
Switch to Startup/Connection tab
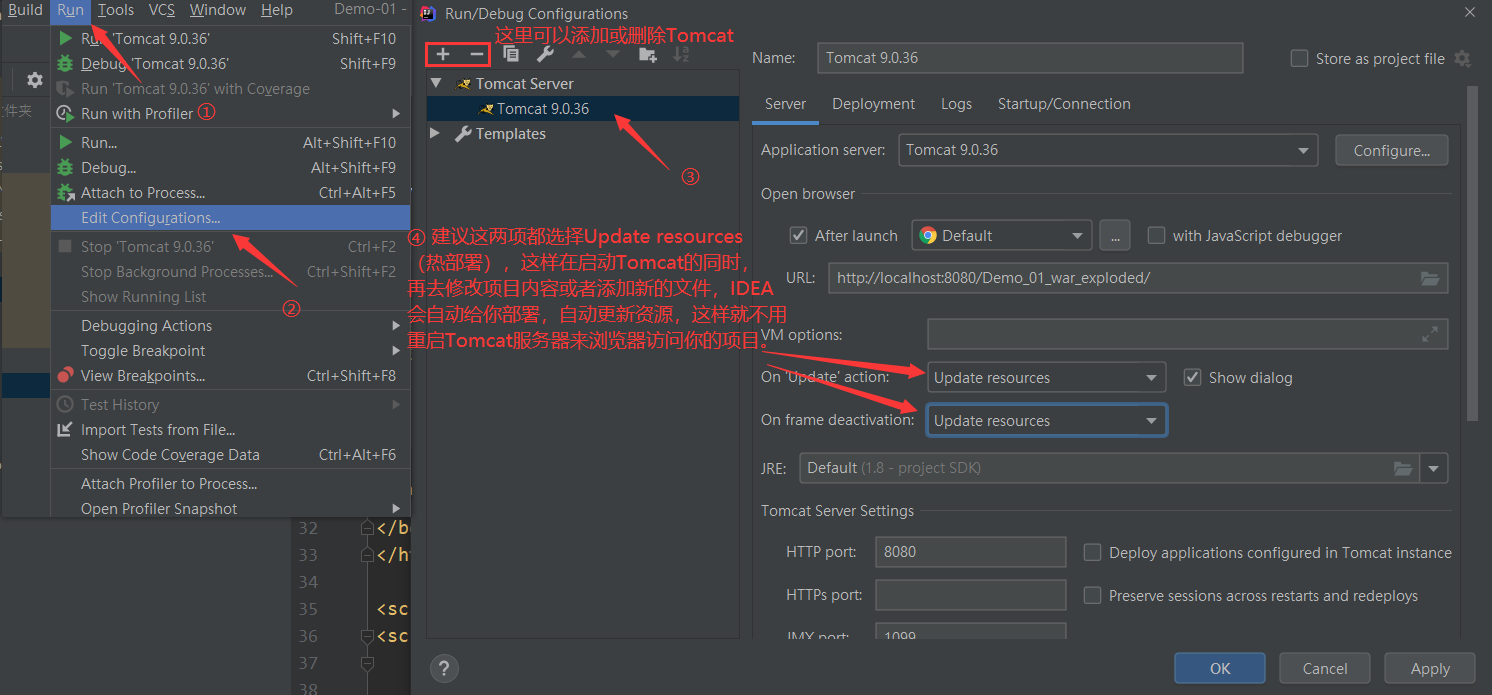(x=1064, y=103)
